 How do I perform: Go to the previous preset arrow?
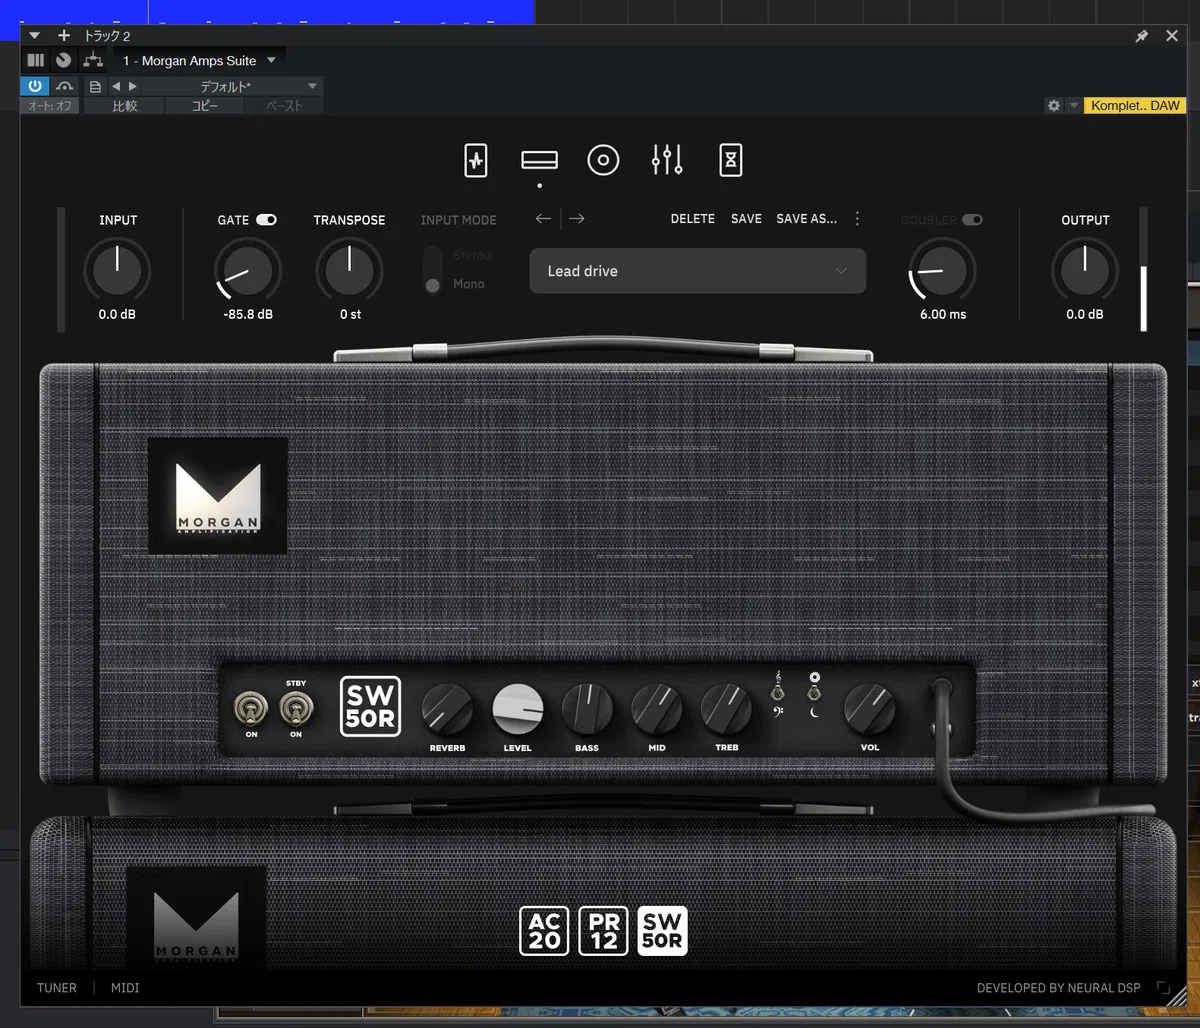tap(543, 219)
